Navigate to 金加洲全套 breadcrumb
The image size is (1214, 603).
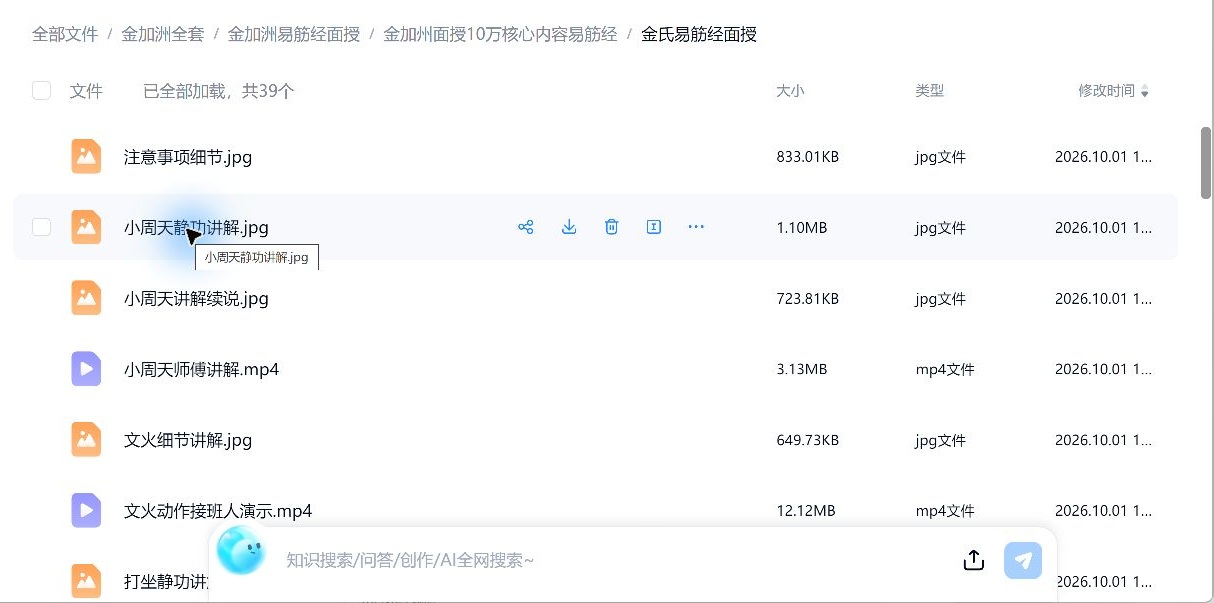[x=163, y=34]
